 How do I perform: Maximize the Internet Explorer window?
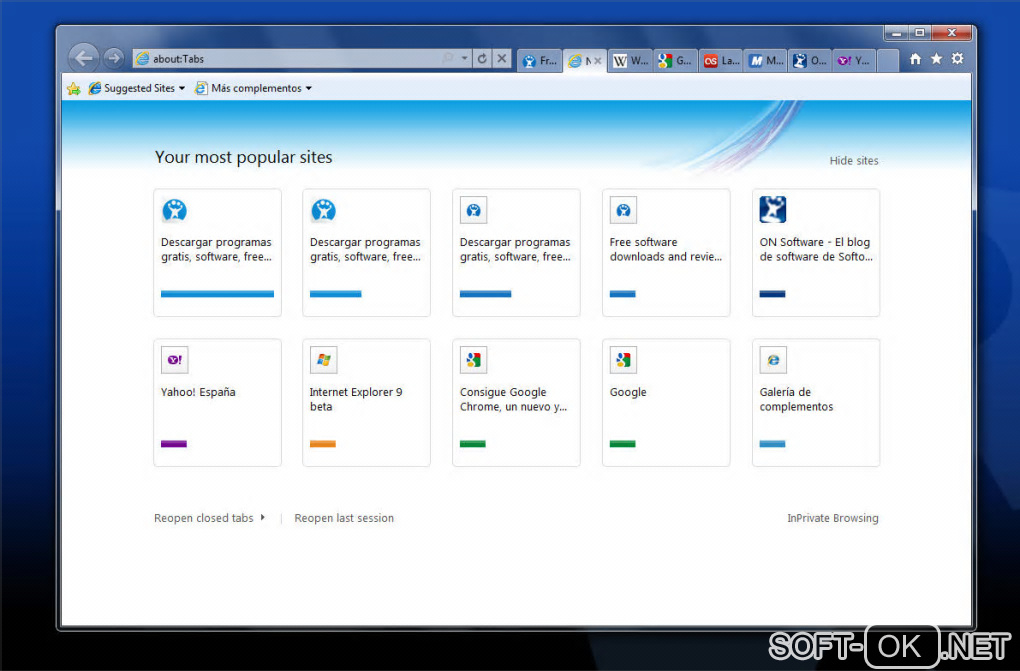920,33
